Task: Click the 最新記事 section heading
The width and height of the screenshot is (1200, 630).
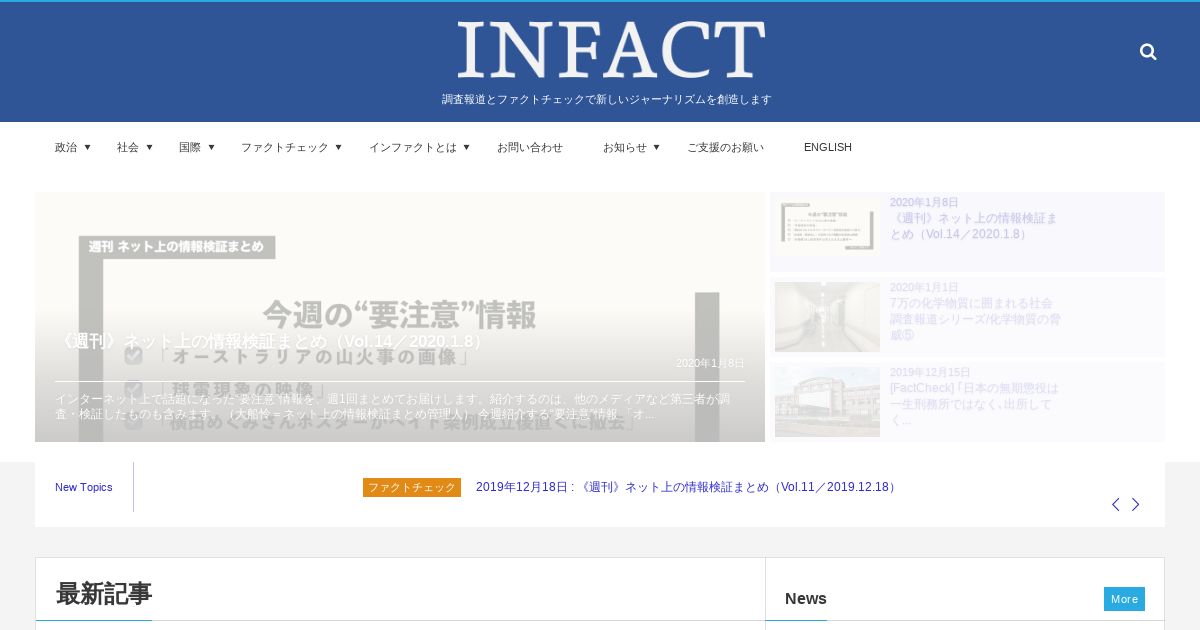Action: [x=104, y=594]
